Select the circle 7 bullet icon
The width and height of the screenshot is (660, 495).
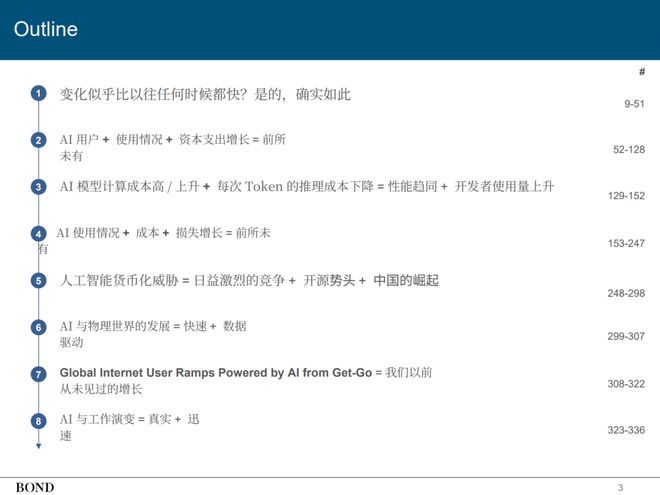[38, 374]
